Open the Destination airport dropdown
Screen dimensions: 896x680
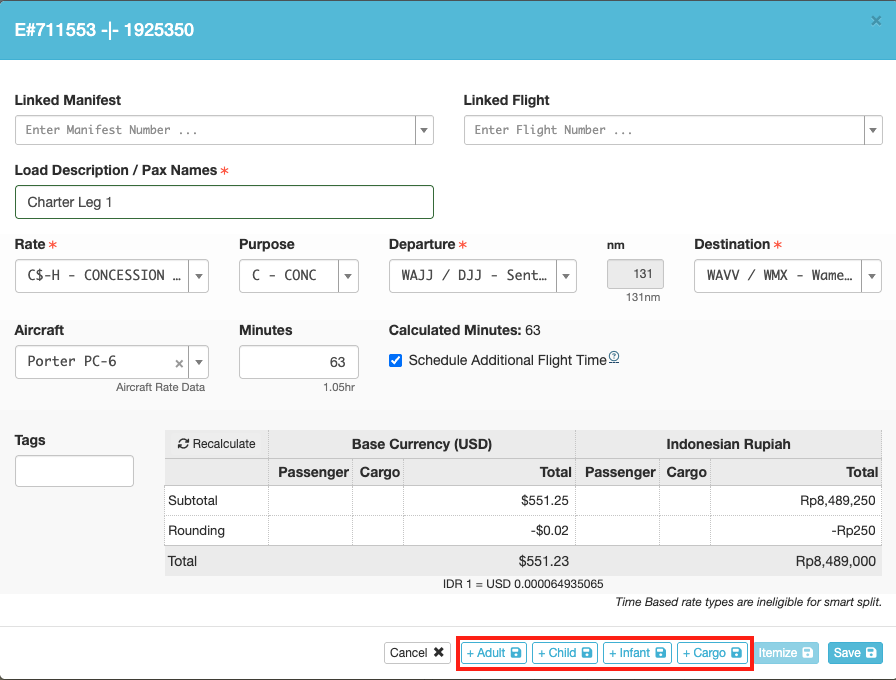coord(871,276)
